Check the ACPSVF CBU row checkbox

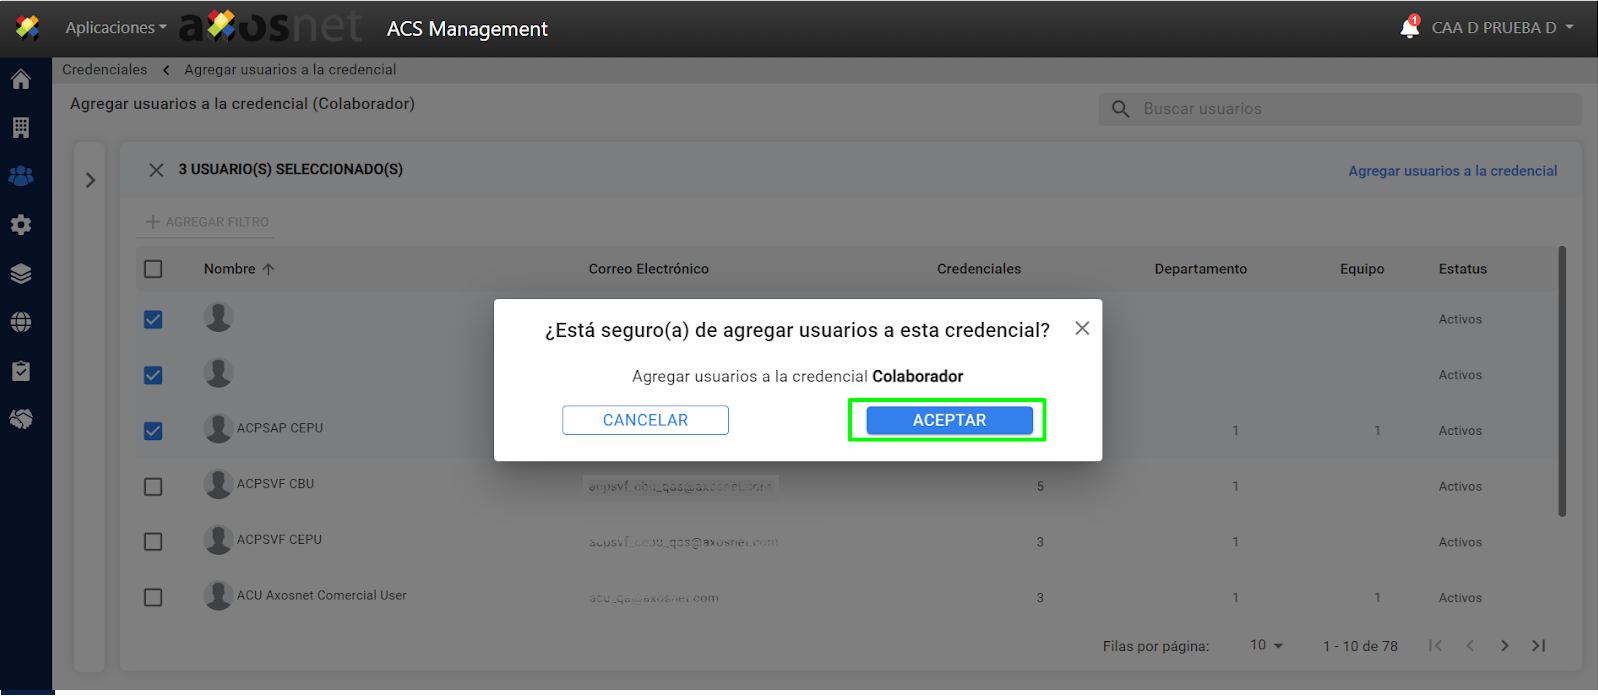(153, 487)
